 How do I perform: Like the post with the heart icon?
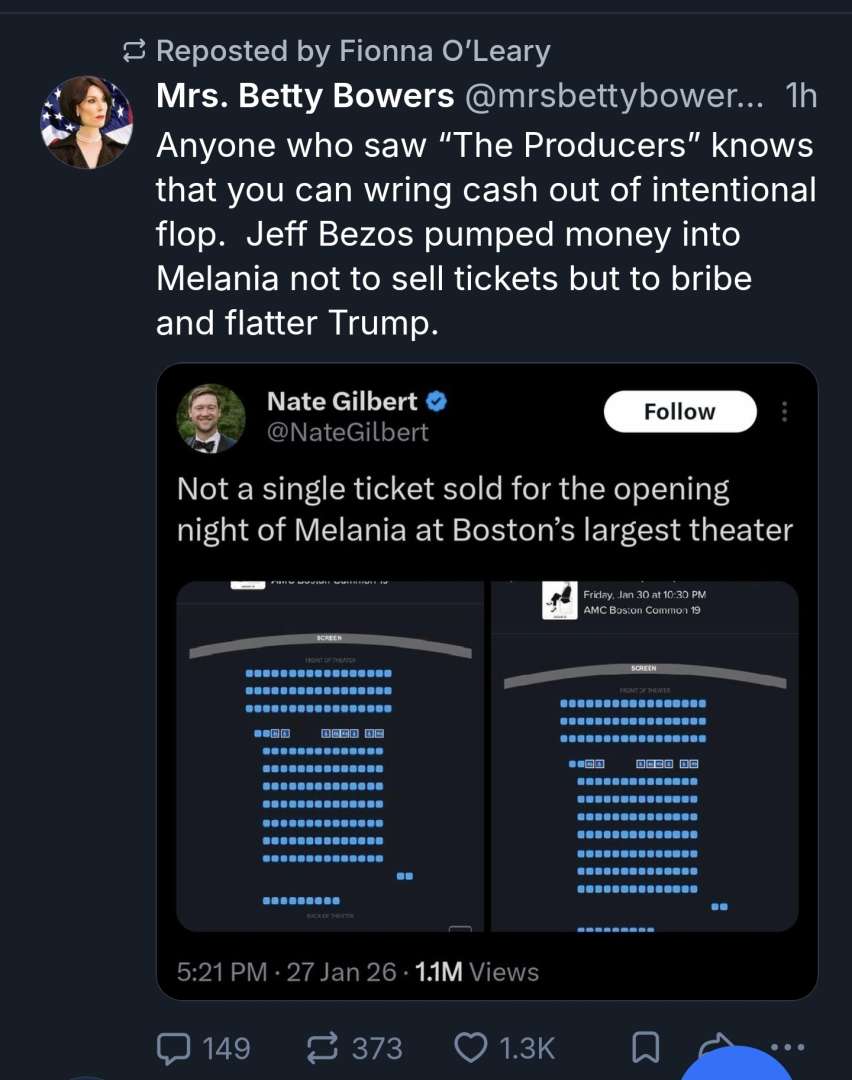[470, 1047]
